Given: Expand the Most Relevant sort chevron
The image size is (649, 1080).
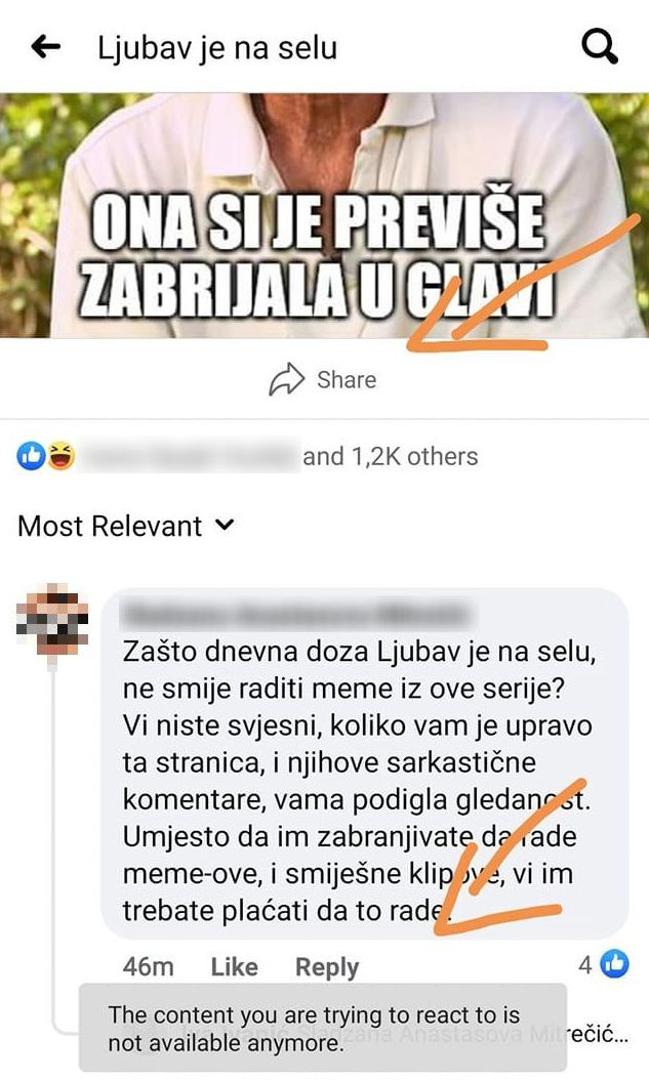Looking at the screenshot, I should (225, 525).
